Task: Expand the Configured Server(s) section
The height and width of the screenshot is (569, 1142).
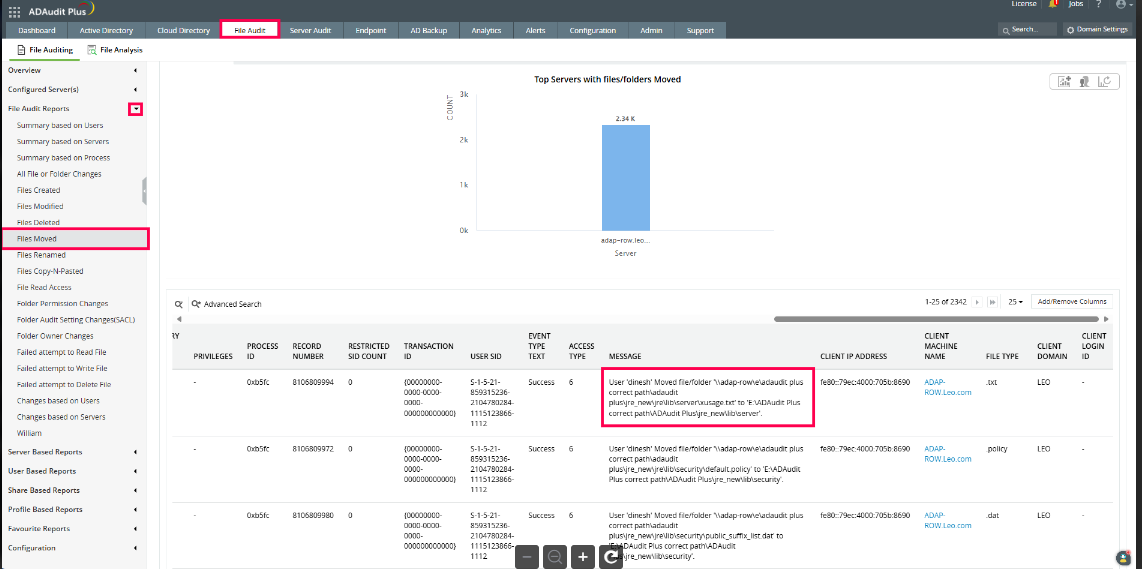Action: [x=135, y=89]
